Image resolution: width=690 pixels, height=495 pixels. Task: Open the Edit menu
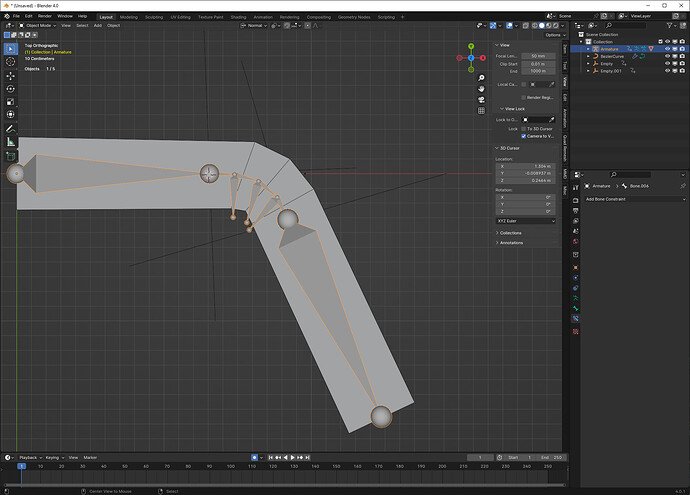coord(29,16)
